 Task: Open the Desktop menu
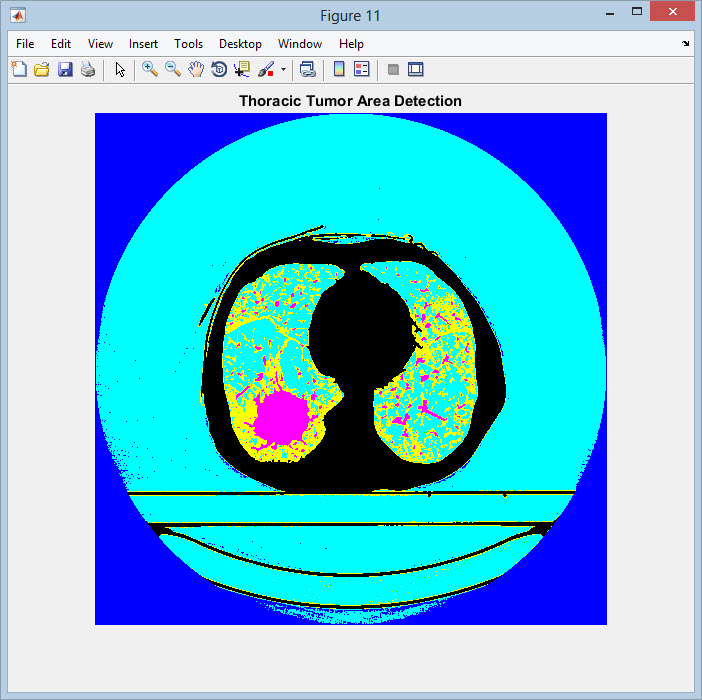click(240, 44)
